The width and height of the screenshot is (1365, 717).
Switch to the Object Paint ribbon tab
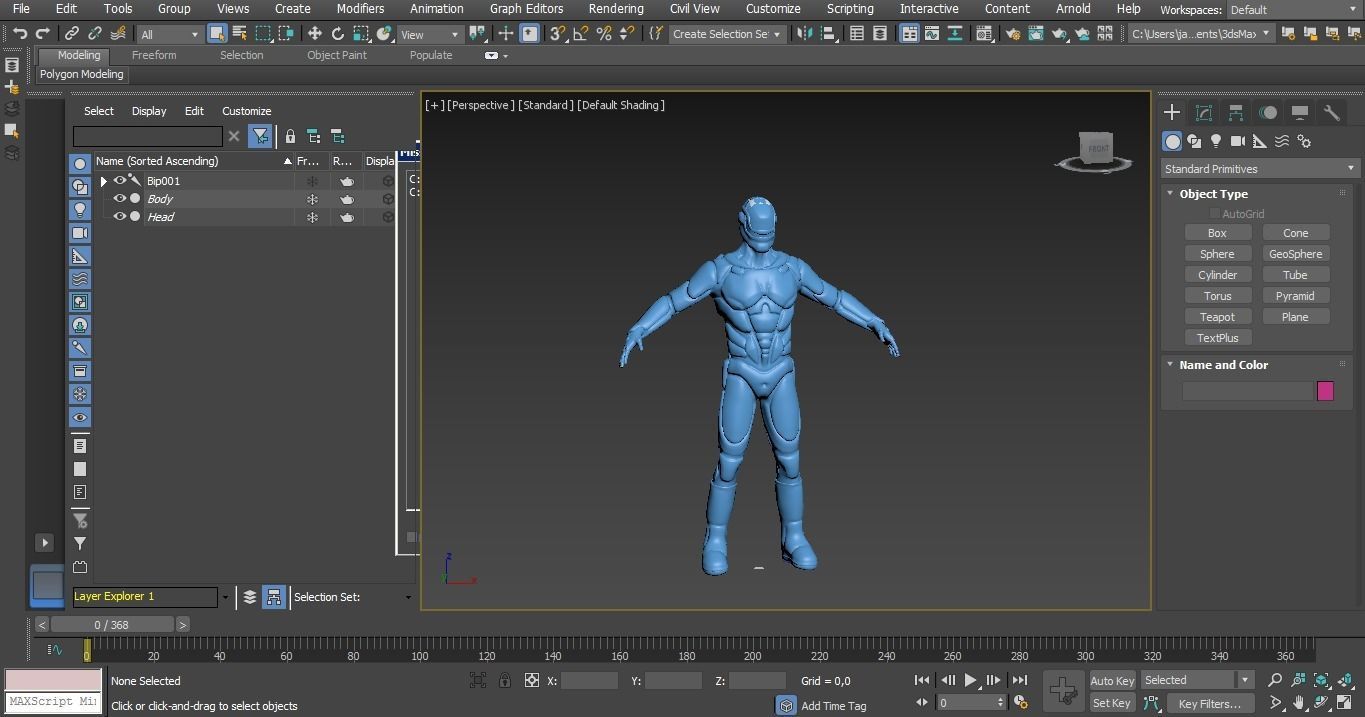pos(337,55)
